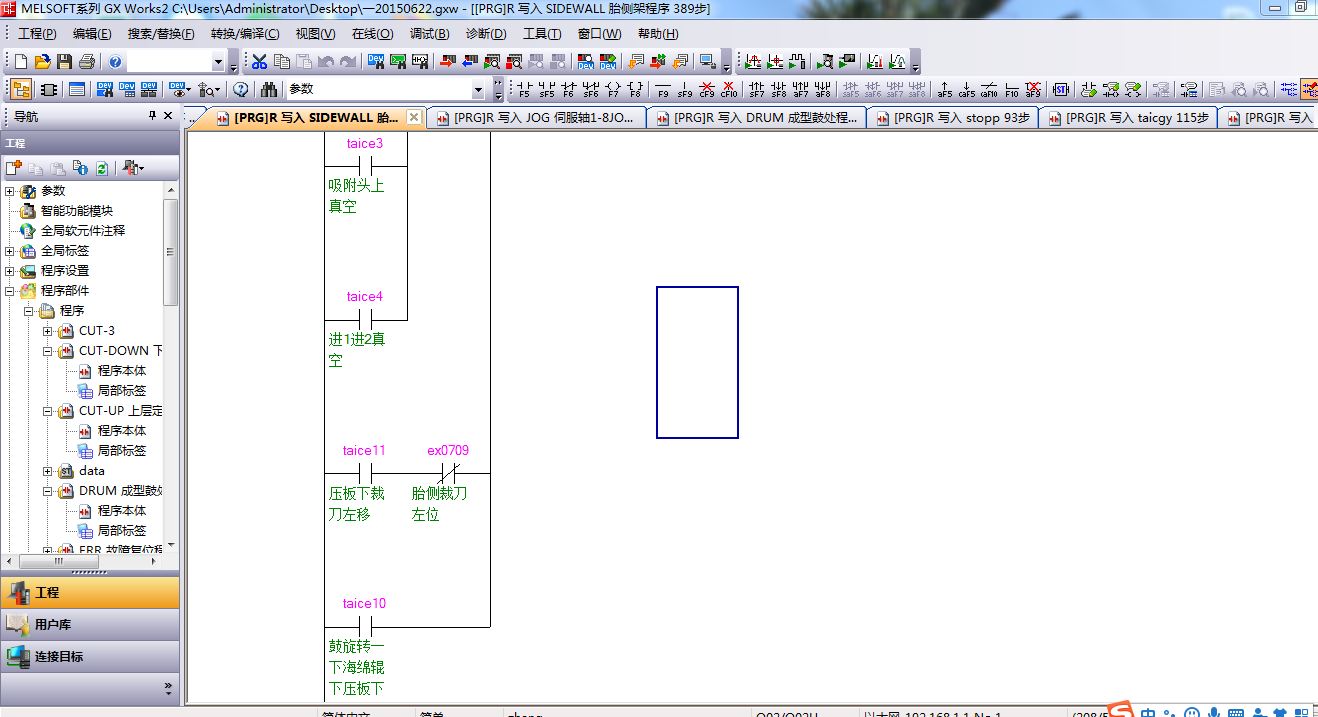Pin the 导航 navigation panel
Viewport: 1318px width, 717px height.
pyautogui.click(x=152, y=116)
